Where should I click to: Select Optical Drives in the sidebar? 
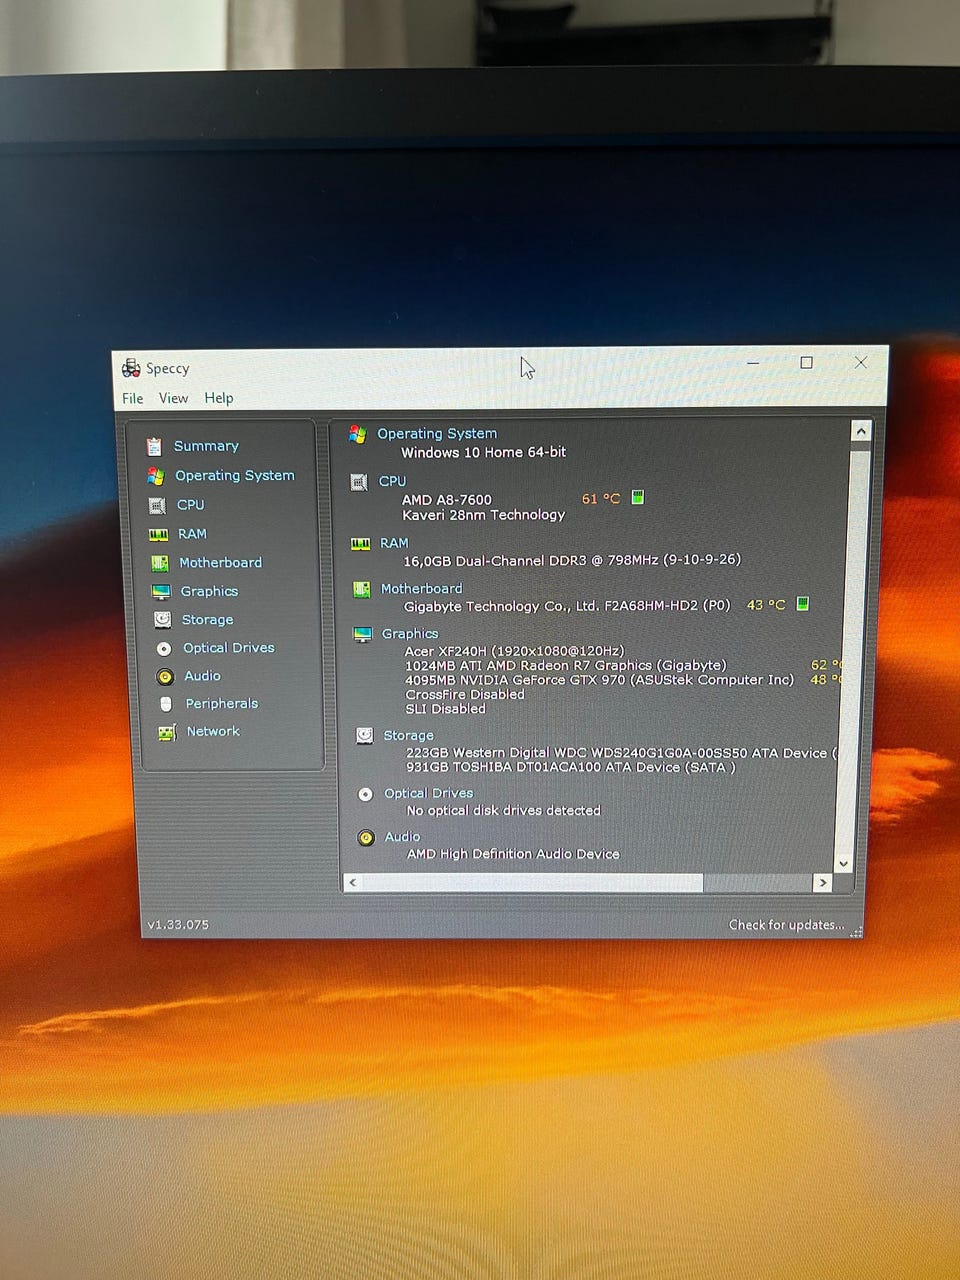click(228, 648)
